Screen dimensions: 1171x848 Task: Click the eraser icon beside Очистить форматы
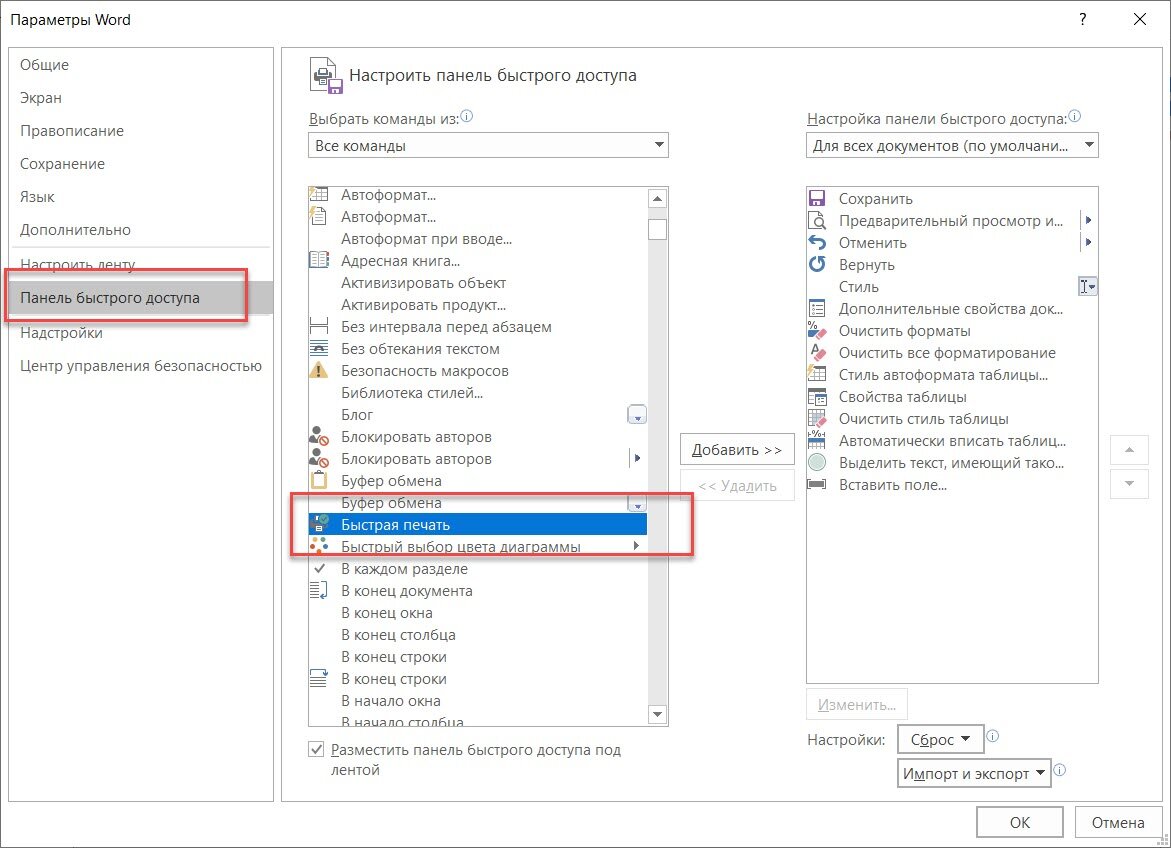tap(817, 330)
